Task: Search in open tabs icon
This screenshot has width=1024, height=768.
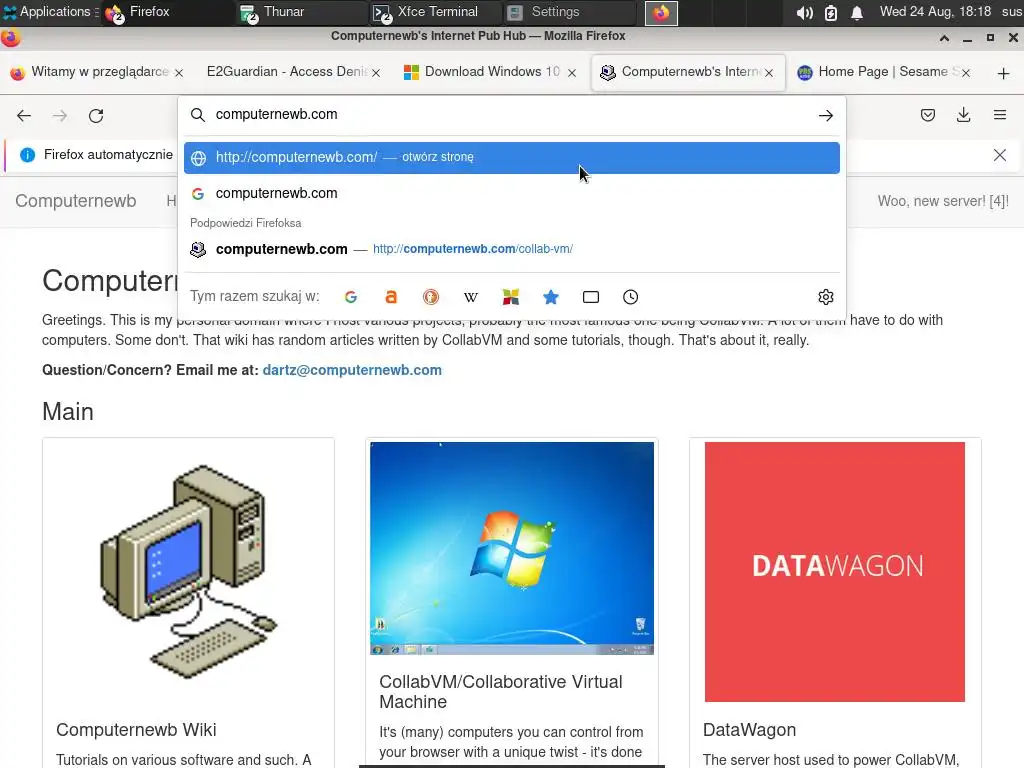Action: click(x=590, y=297)
